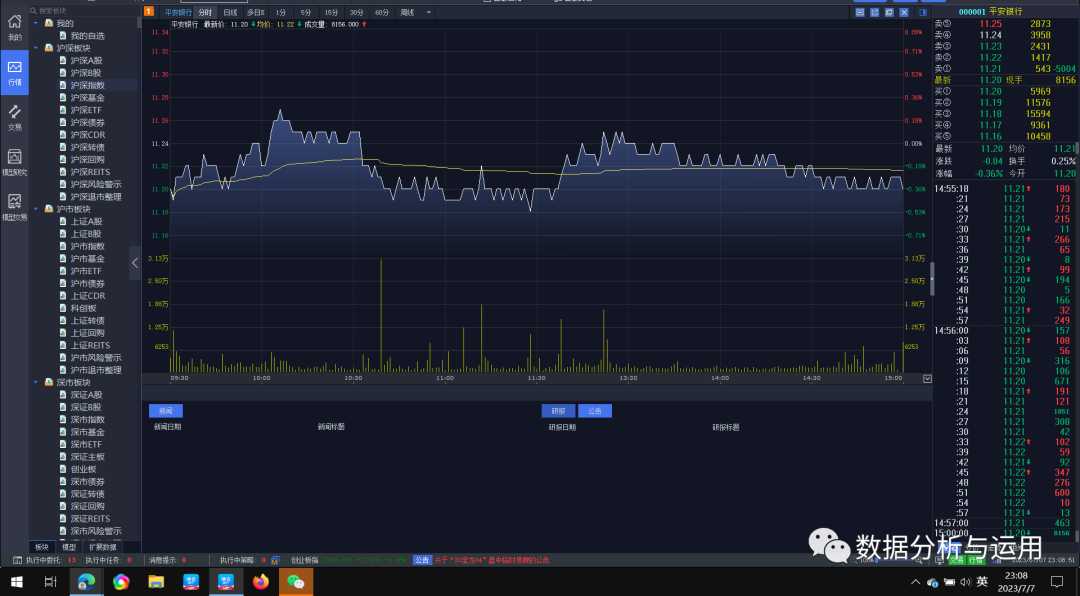Open File Explorer from taskbar
Screen dimensions: 1080x596
pyautogui.click(x=156, y=582)
